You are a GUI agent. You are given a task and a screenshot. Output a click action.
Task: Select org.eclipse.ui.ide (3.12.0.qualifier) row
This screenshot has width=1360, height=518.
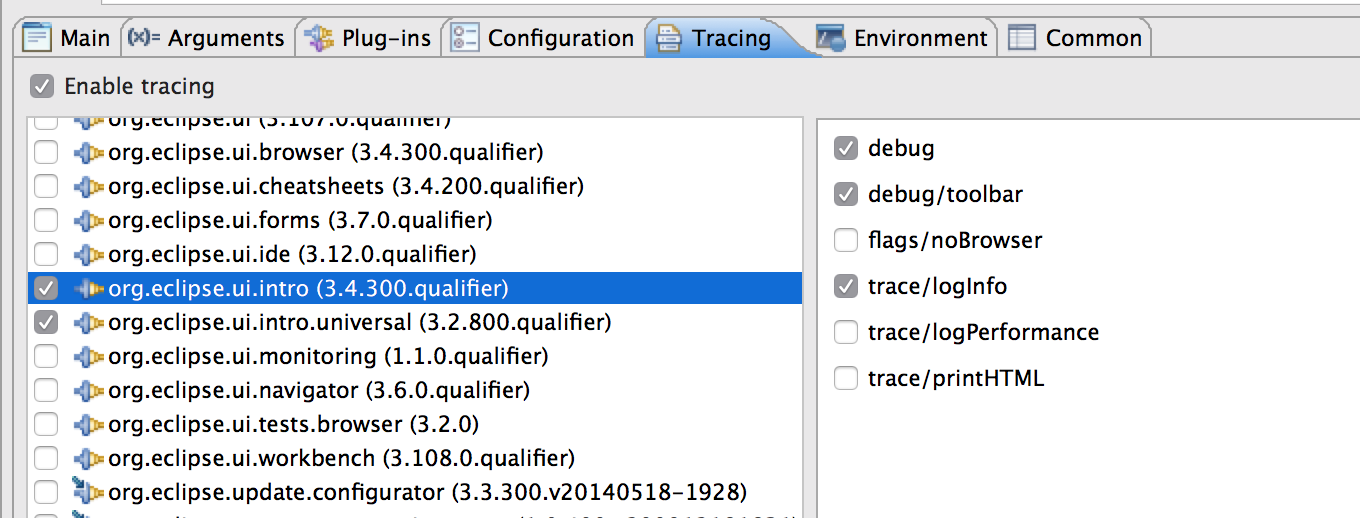tap(414, 255)
